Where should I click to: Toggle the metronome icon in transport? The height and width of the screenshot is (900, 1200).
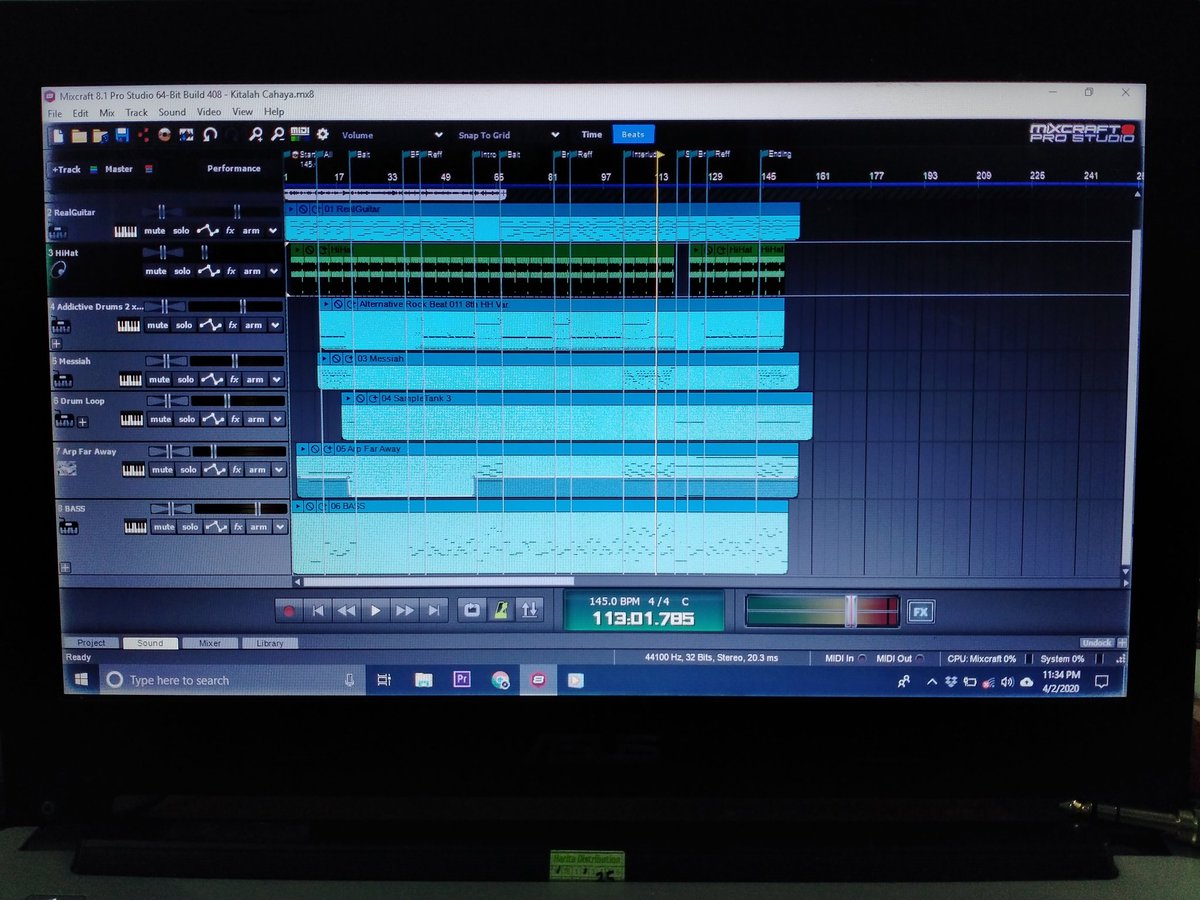(x=500, y=610)
